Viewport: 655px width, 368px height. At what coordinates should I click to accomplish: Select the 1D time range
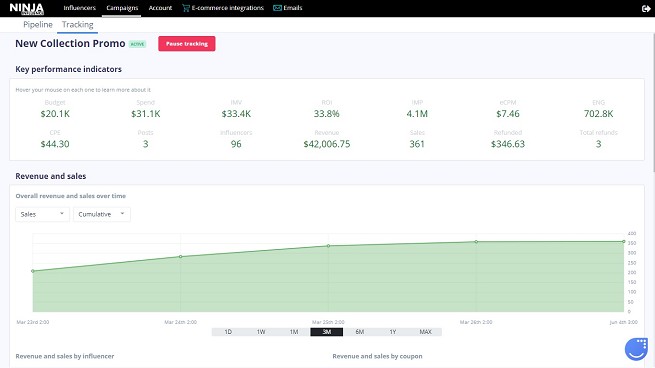tap(228, 332)
